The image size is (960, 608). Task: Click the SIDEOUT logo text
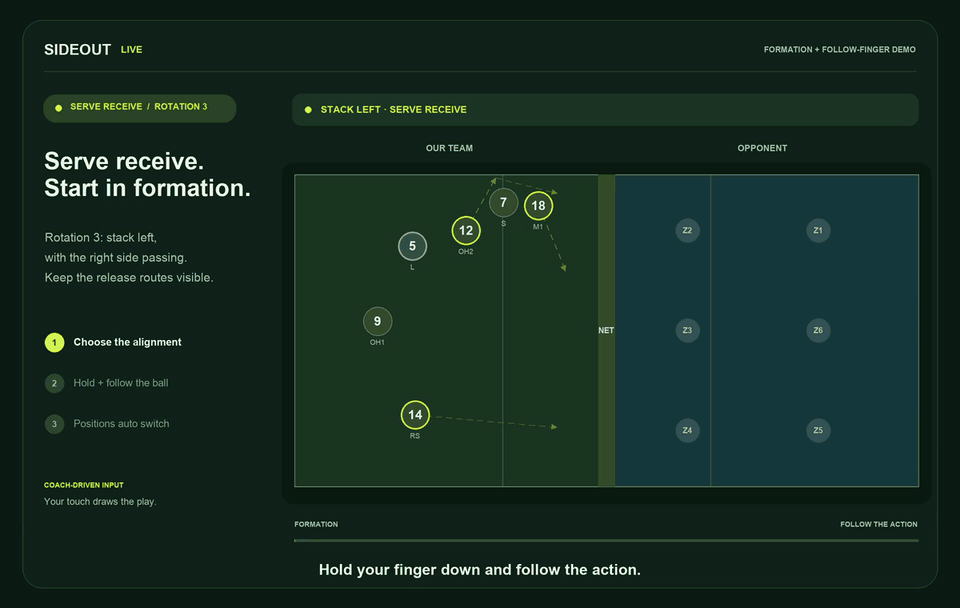click(x=78, y=50)
